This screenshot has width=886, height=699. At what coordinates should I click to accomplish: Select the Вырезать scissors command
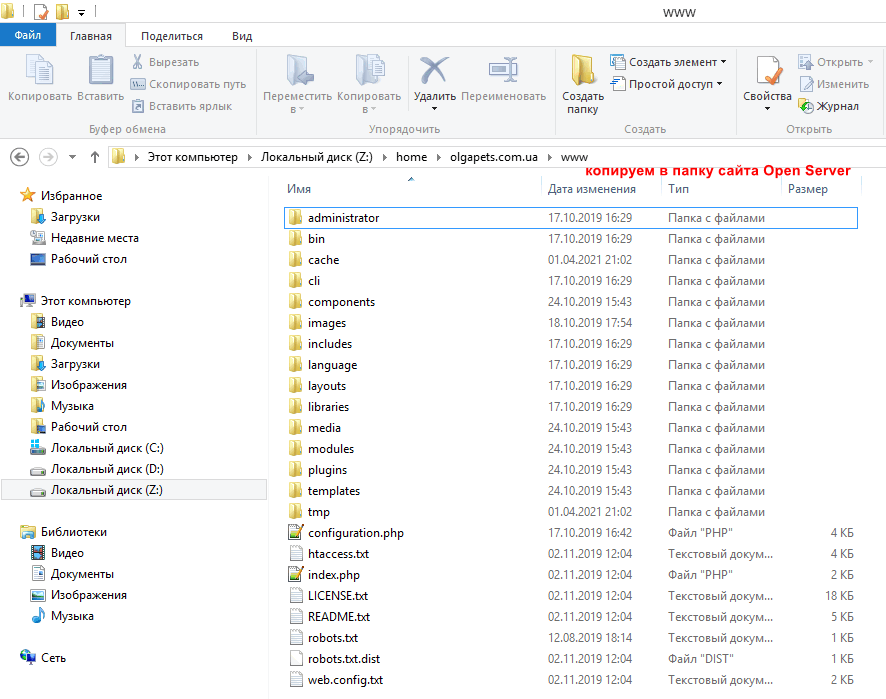click(x=165, y=62)
